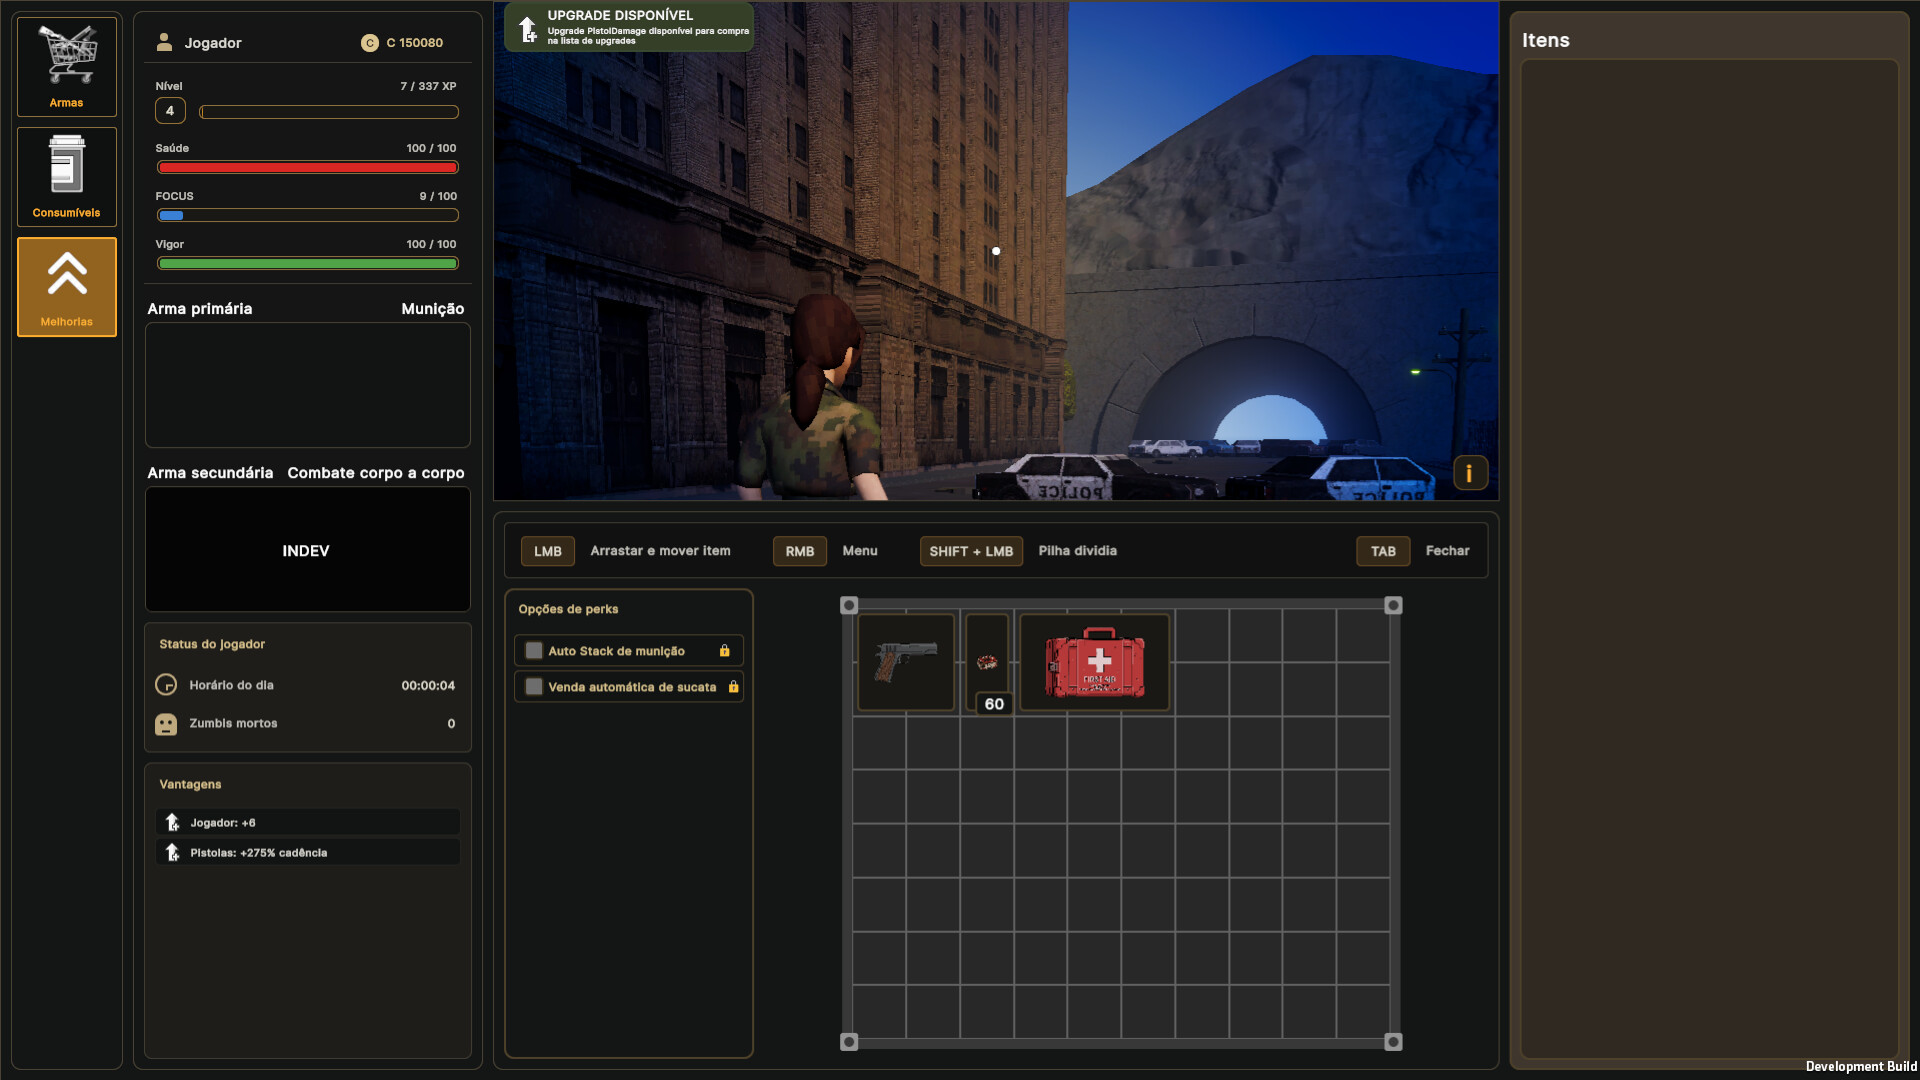Image resolution: width=1920 pixels, height=1080 pixels.
Task: Click the C 150080 currency value
Action: [414, 43]
